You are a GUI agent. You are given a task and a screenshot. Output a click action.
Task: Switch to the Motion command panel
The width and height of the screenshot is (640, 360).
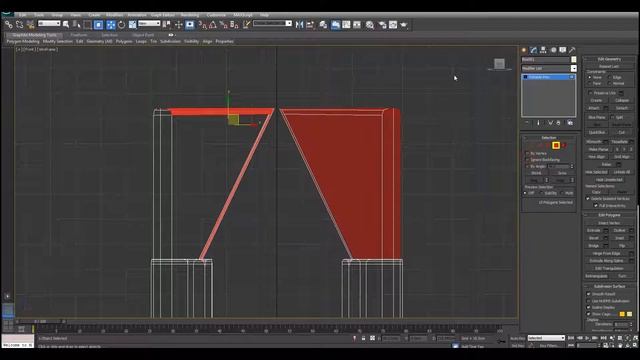(553, 50)
